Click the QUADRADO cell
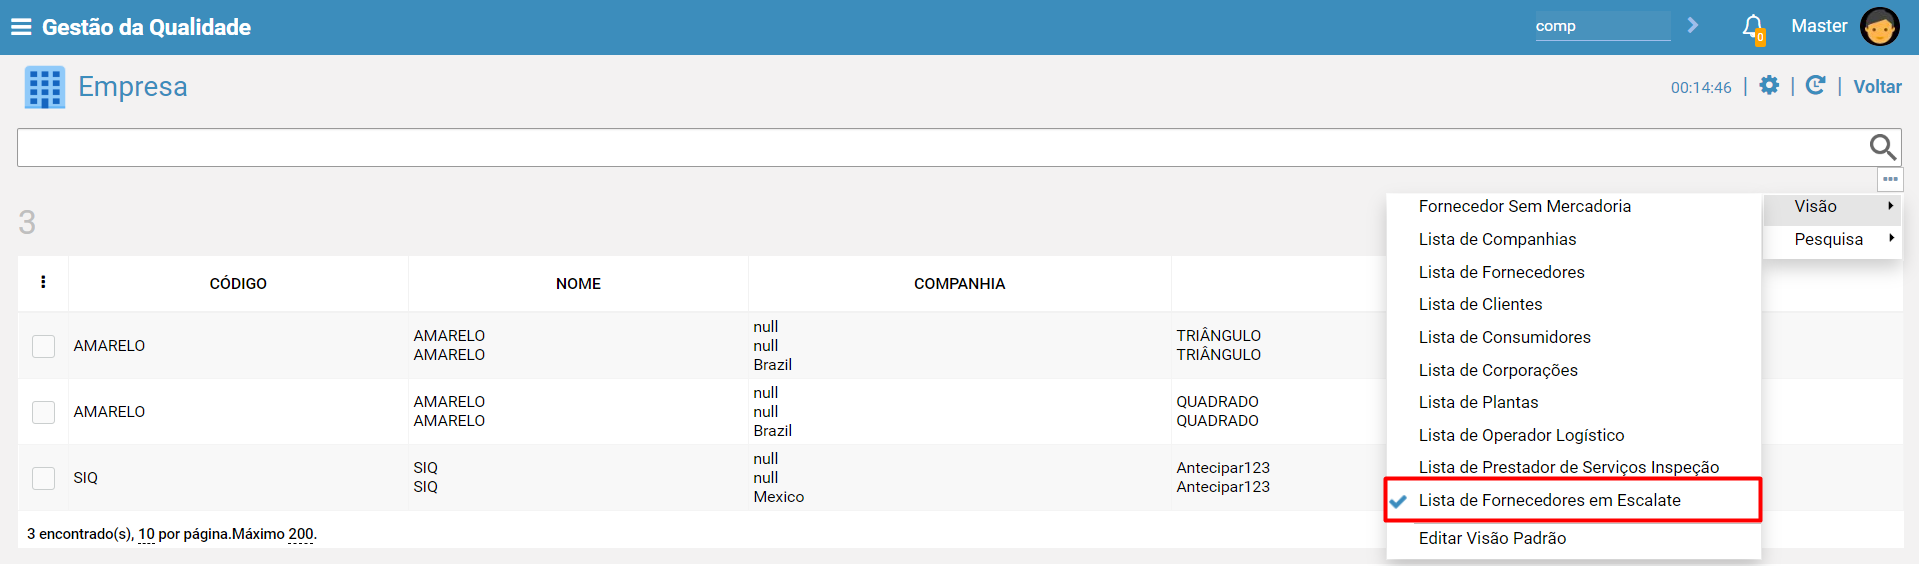Image resolution: width=1919 pixels, height=568 pixels. coord(1217,411)
